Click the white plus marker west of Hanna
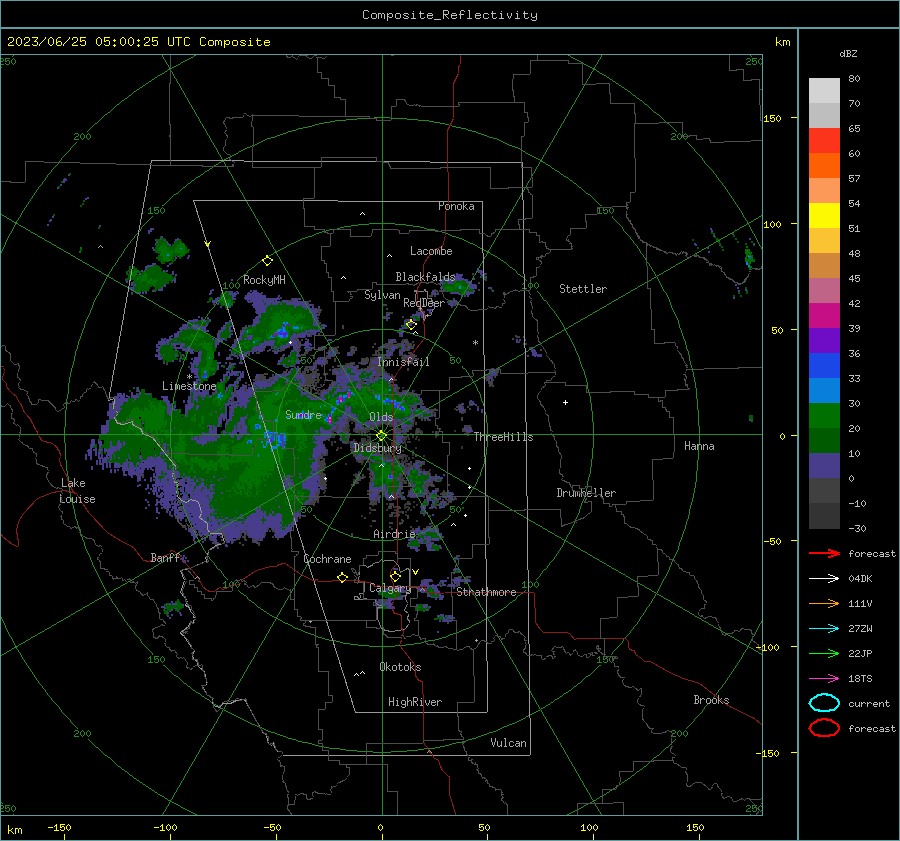This screenshot has height=841, width=900. (x=565, y=402)
